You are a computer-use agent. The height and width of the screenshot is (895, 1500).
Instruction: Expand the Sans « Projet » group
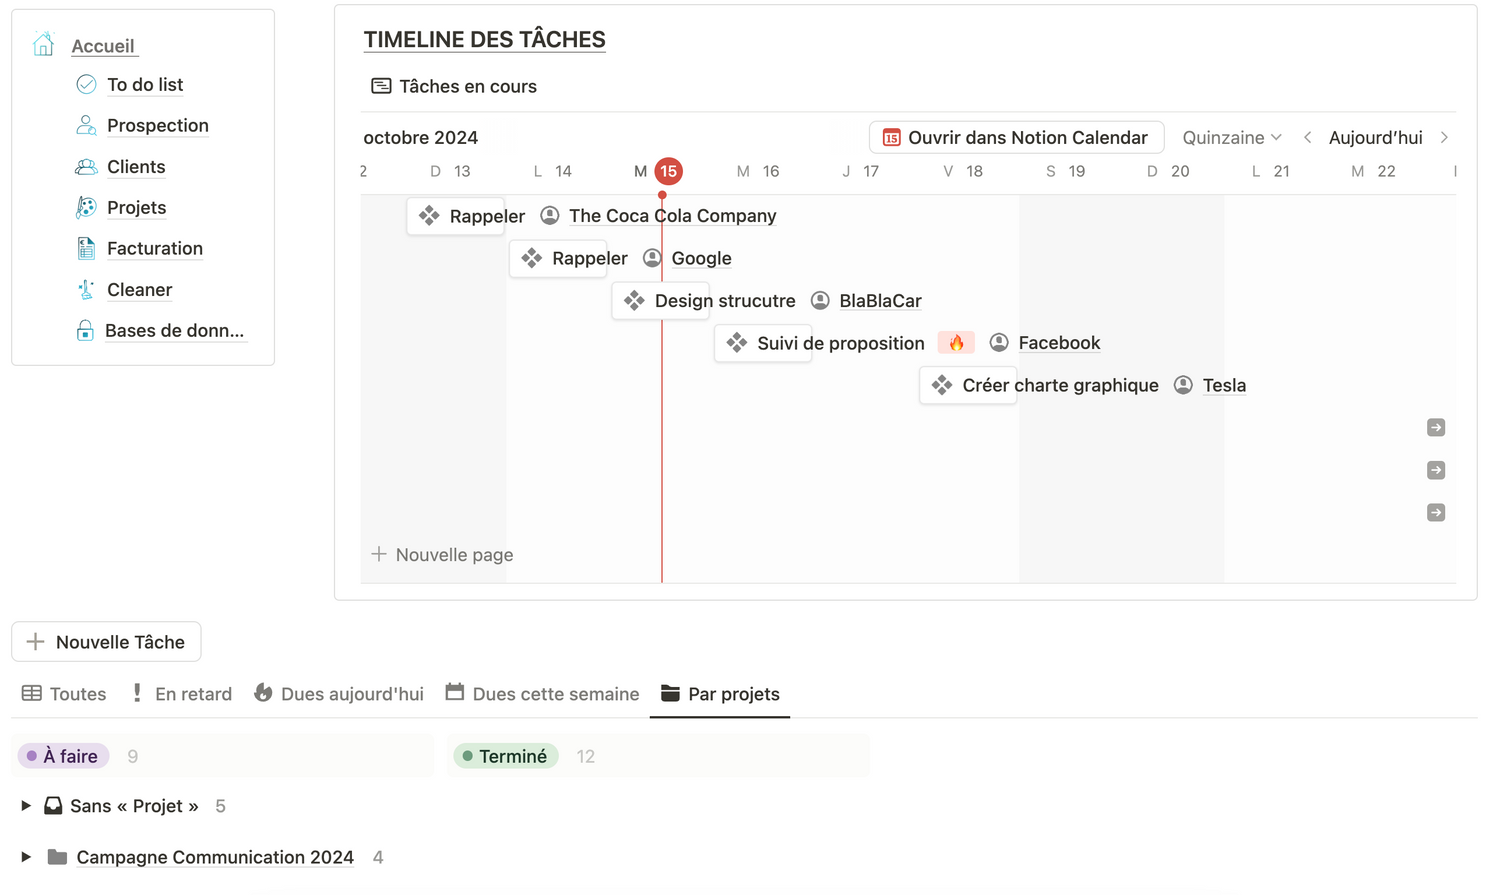(x=26, y=806)
